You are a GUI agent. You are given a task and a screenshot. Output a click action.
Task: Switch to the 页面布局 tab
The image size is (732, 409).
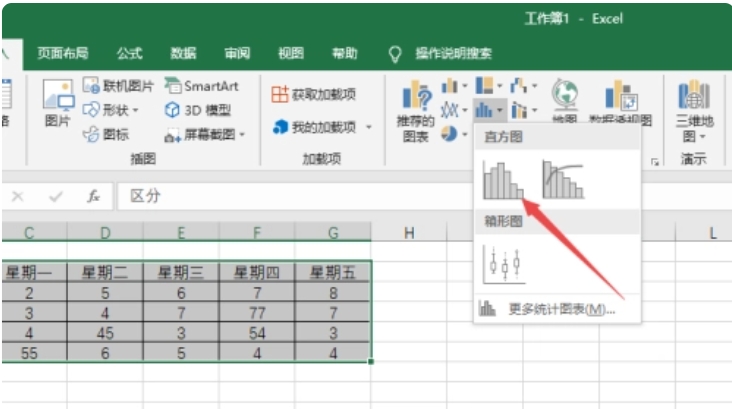(62, 53)
